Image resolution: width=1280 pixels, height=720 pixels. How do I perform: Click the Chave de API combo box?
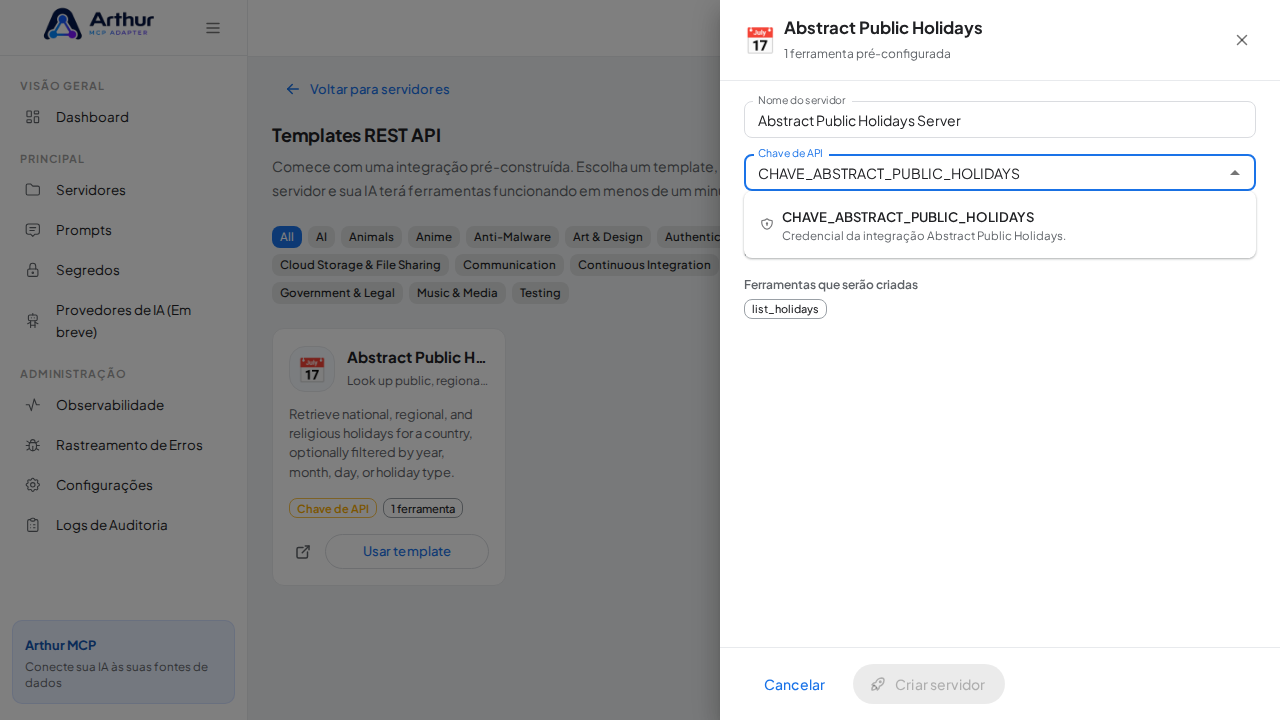click(x=1000, y=173)
